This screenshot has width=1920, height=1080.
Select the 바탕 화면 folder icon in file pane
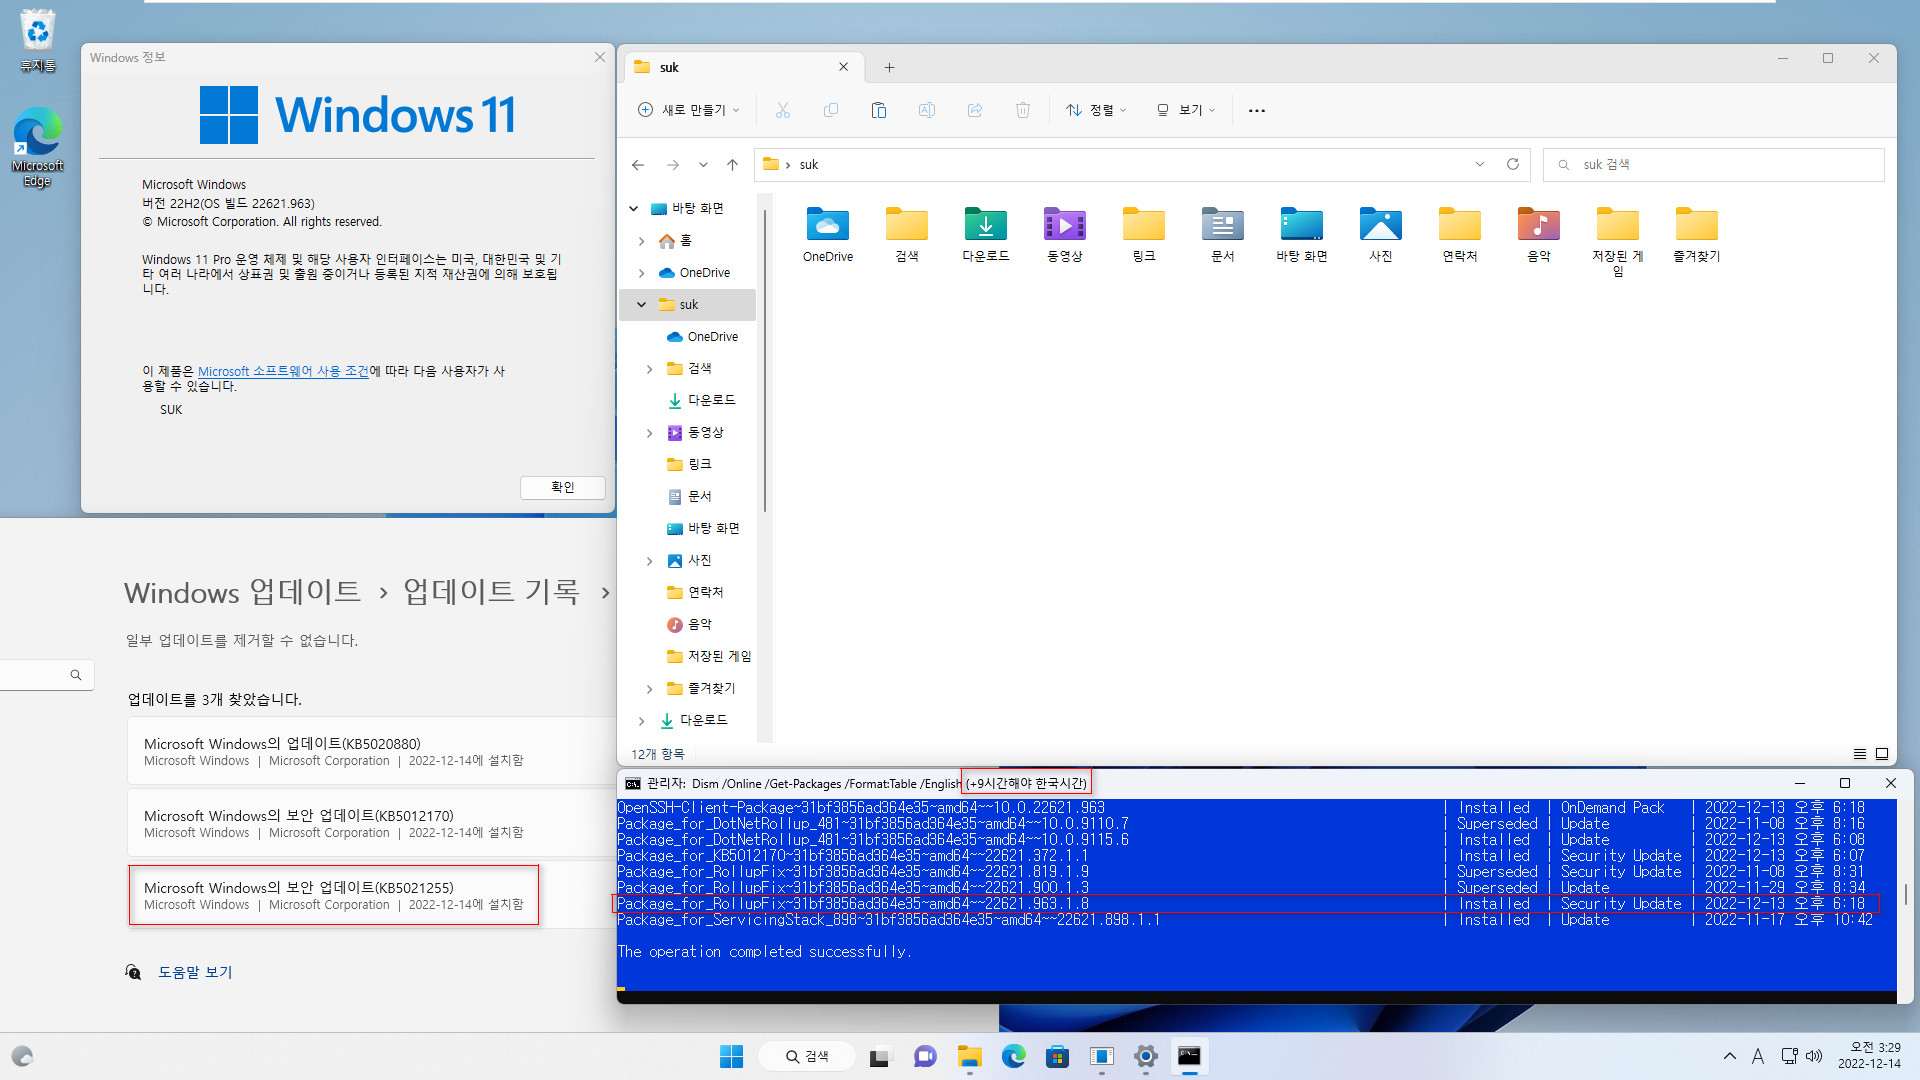pos(1302,235)
